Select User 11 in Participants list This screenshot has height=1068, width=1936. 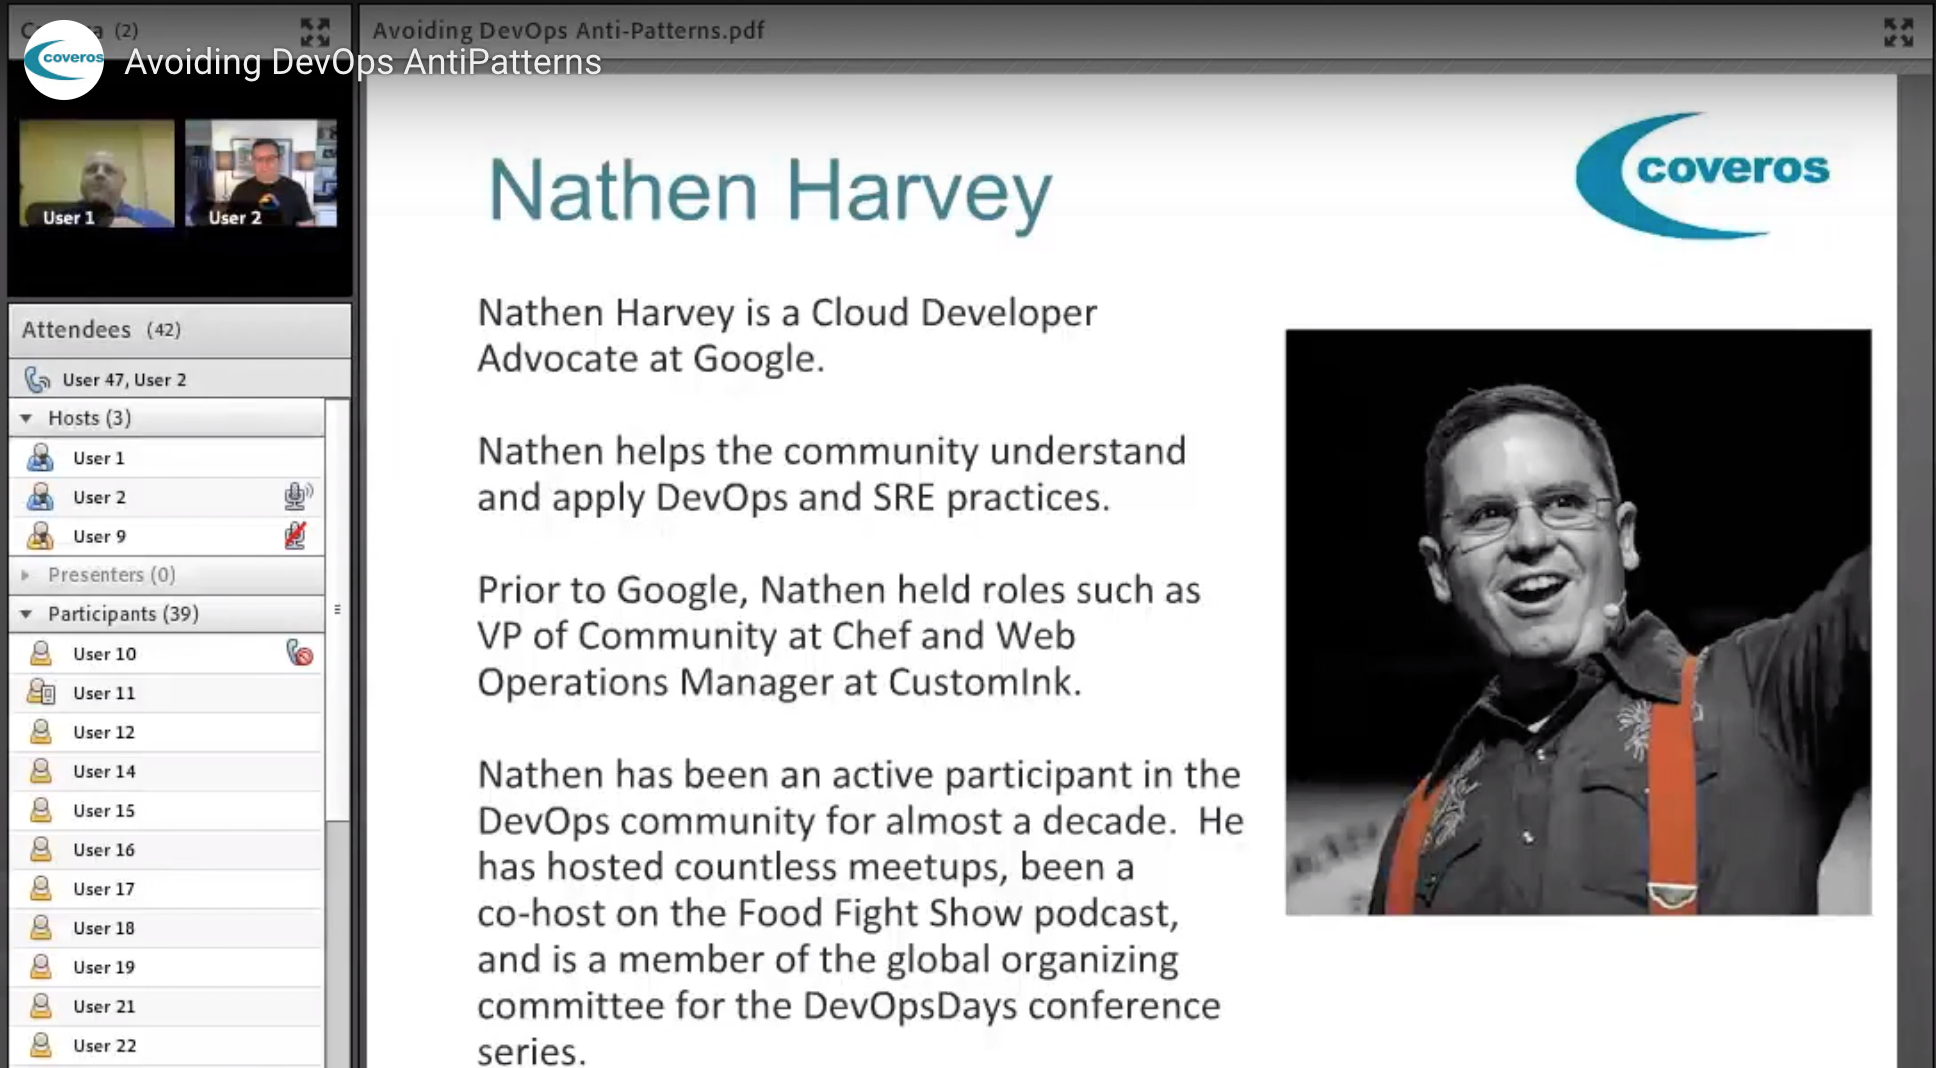point(104,692)
